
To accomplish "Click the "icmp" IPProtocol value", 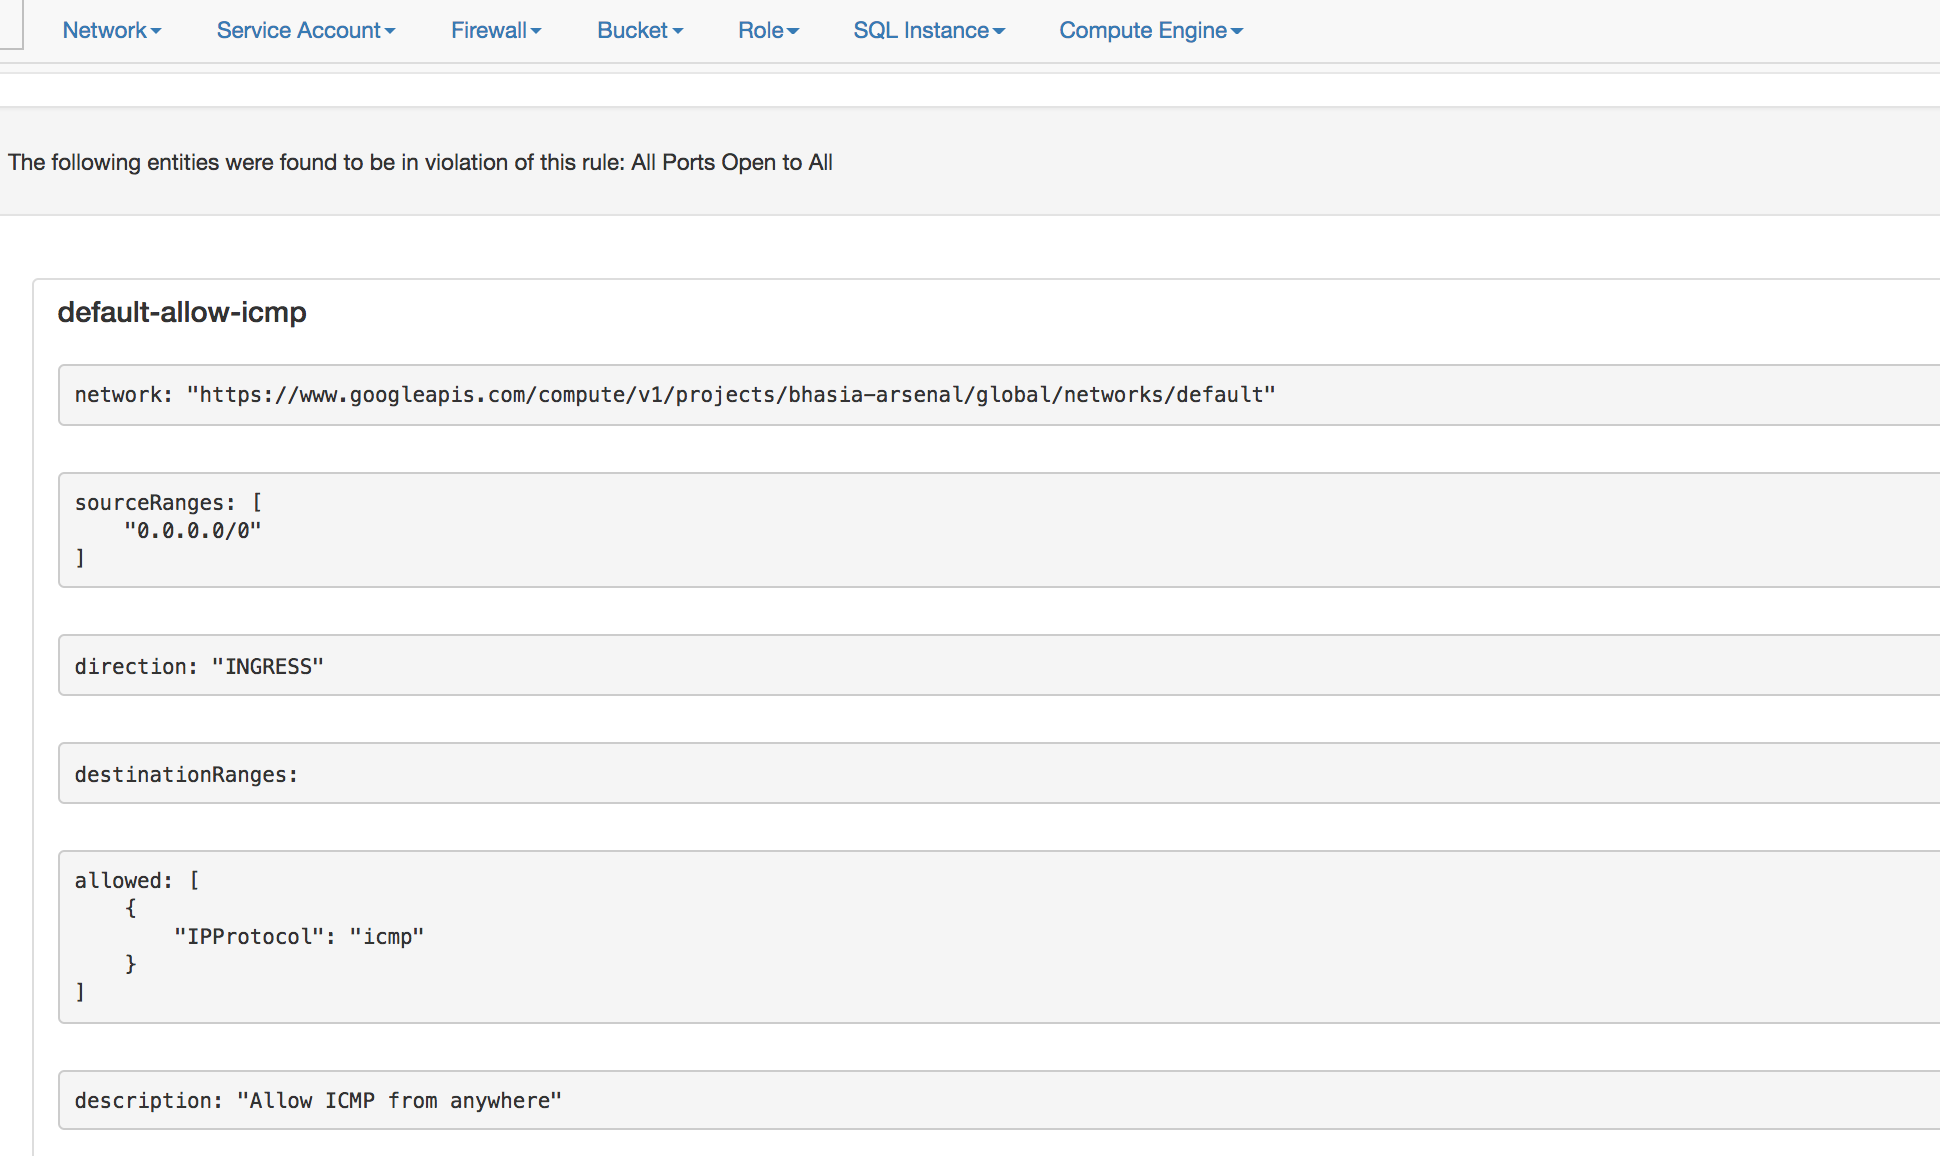I will (386, 937).
